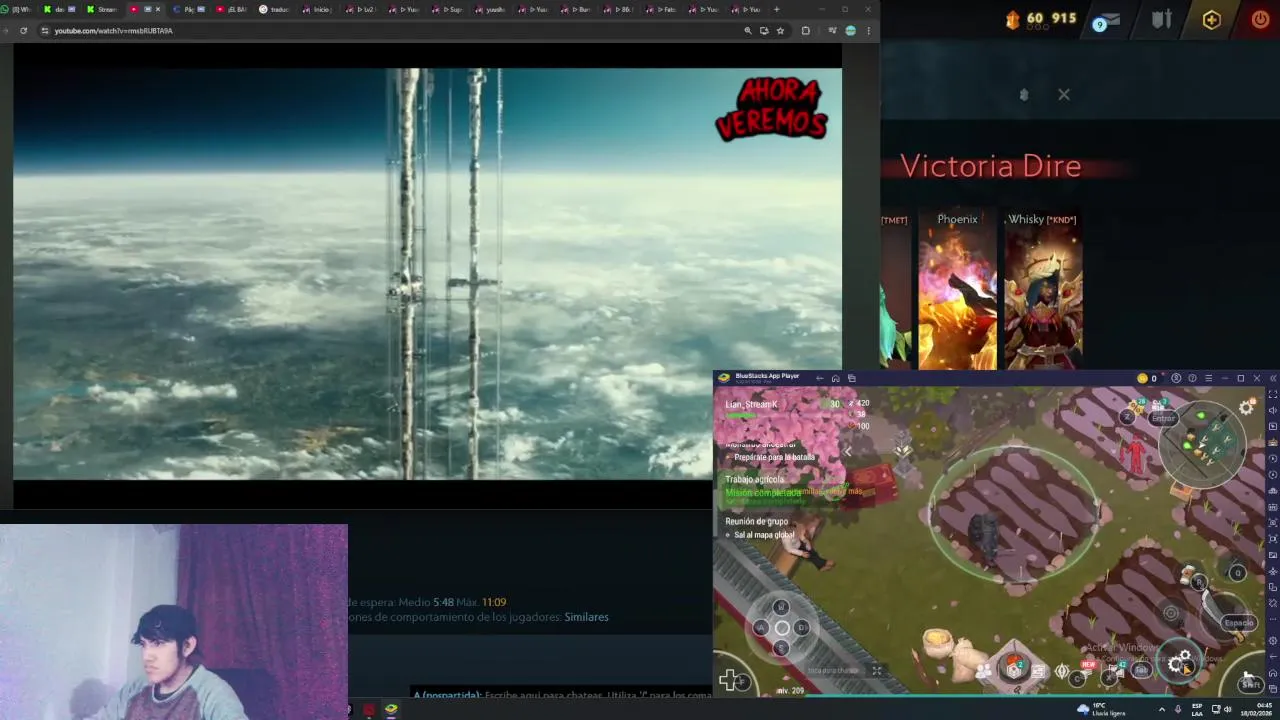Switch to the 'traduc' browser tab
The width and height of the screenshot is (1280, 720).
(x=275, y=9)
